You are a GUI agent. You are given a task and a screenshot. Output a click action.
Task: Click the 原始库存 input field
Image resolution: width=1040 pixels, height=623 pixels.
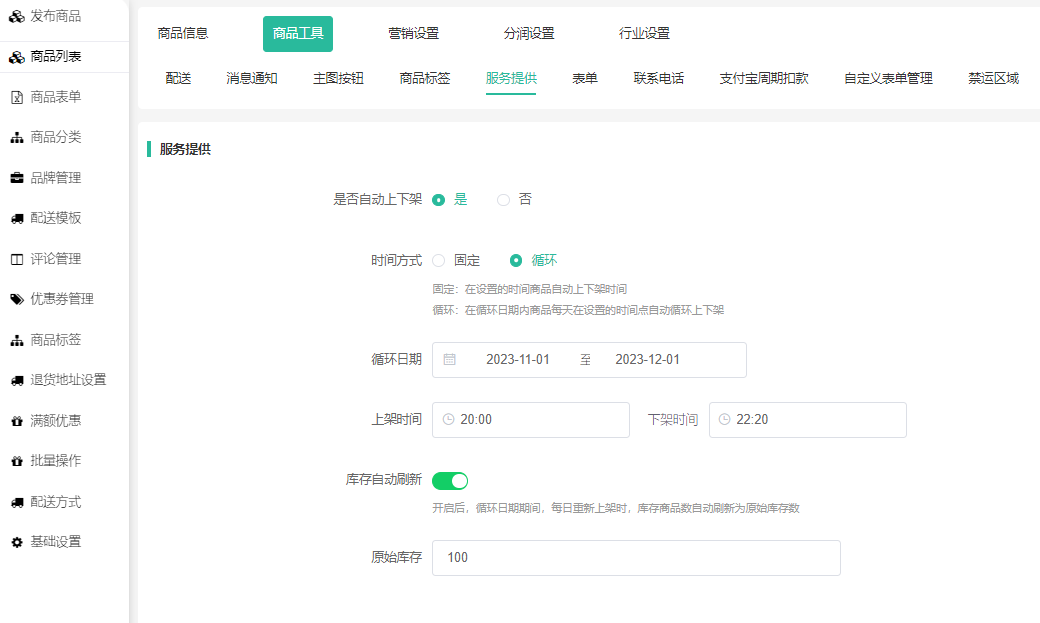click(x=636, y=558)
